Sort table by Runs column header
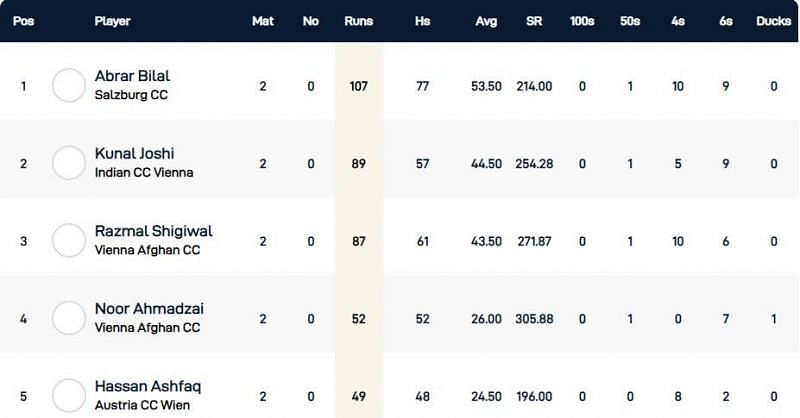 pos(358,21)
